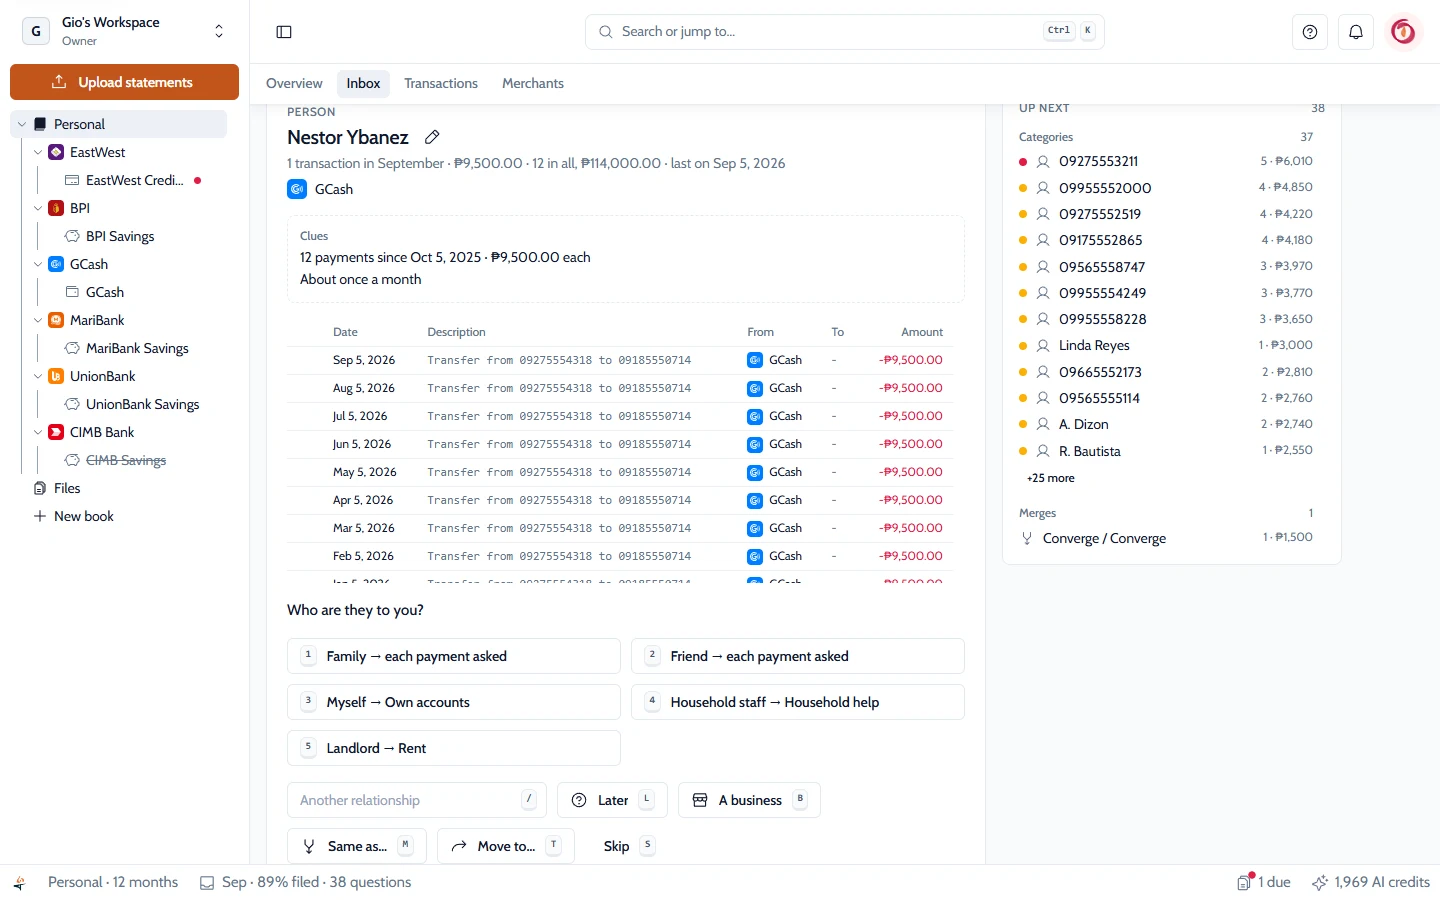Collapse the Personal book tree
Viewport: 1440px width, 900px height.
pos(22,124)
